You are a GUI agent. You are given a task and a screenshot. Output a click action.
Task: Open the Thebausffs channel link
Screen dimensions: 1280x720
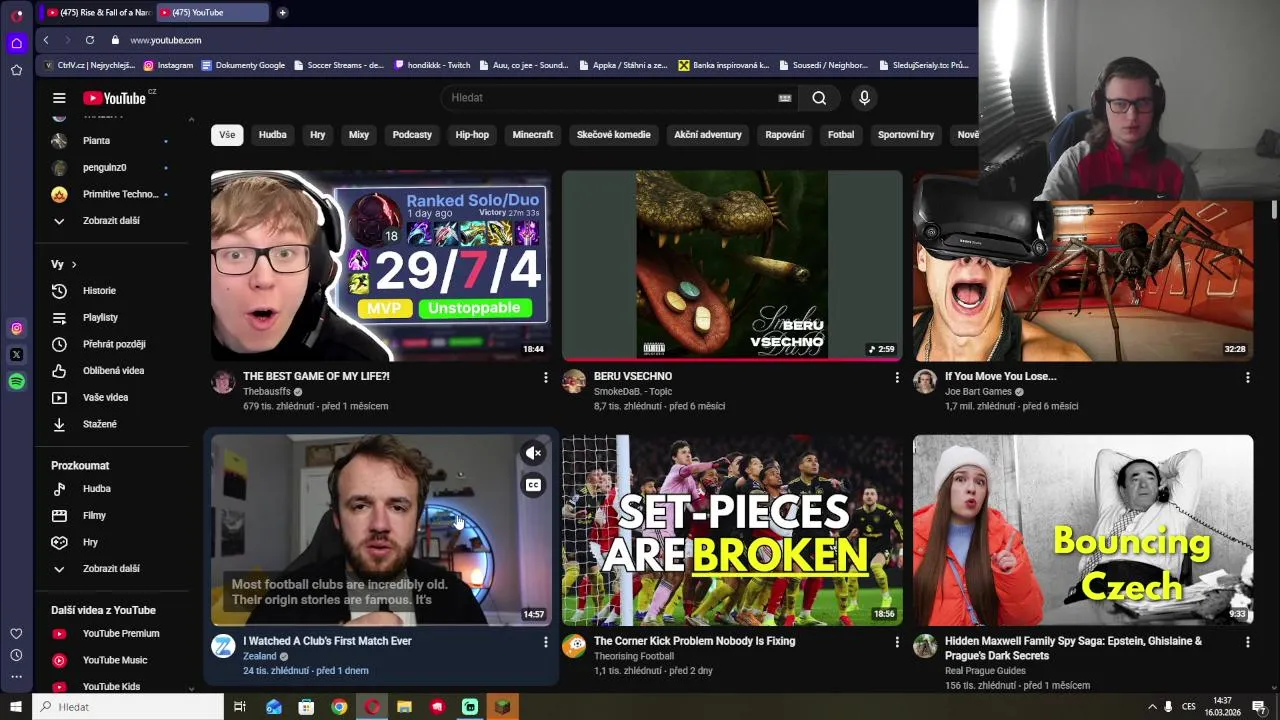(266, 392)
